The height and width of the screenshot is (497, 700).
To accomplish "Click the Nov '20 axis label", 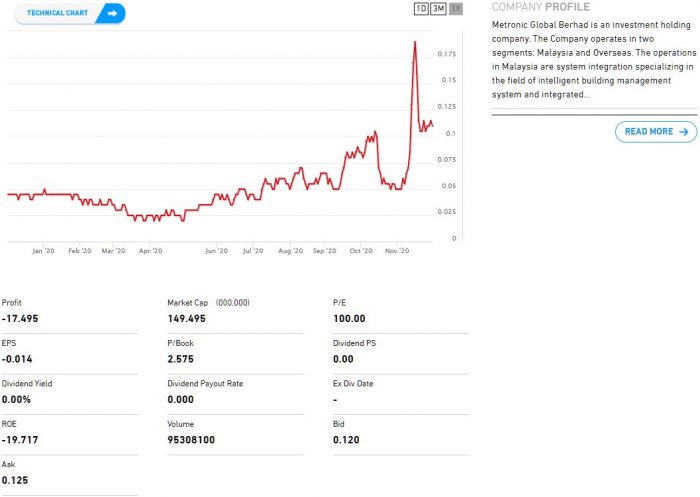I will click(x=397, y=252).
